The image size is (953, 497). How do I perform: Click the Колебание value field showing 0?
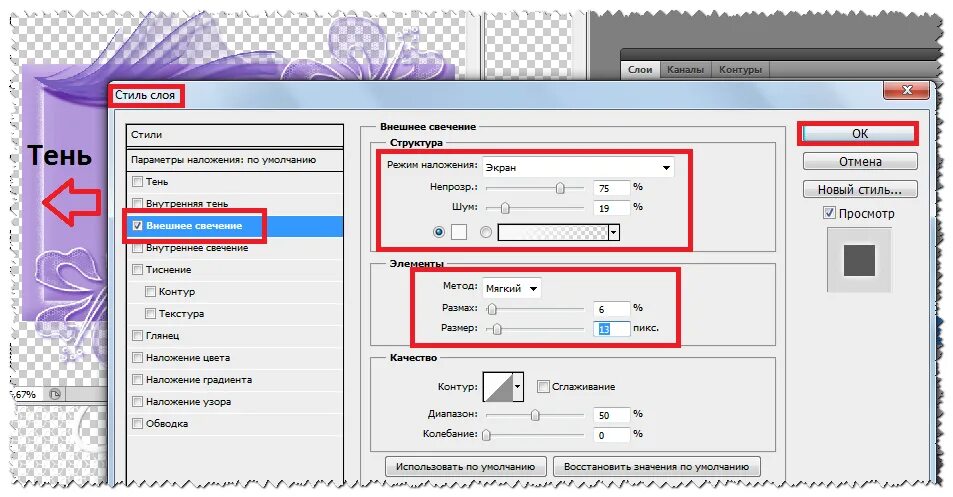tap(611, 435)
